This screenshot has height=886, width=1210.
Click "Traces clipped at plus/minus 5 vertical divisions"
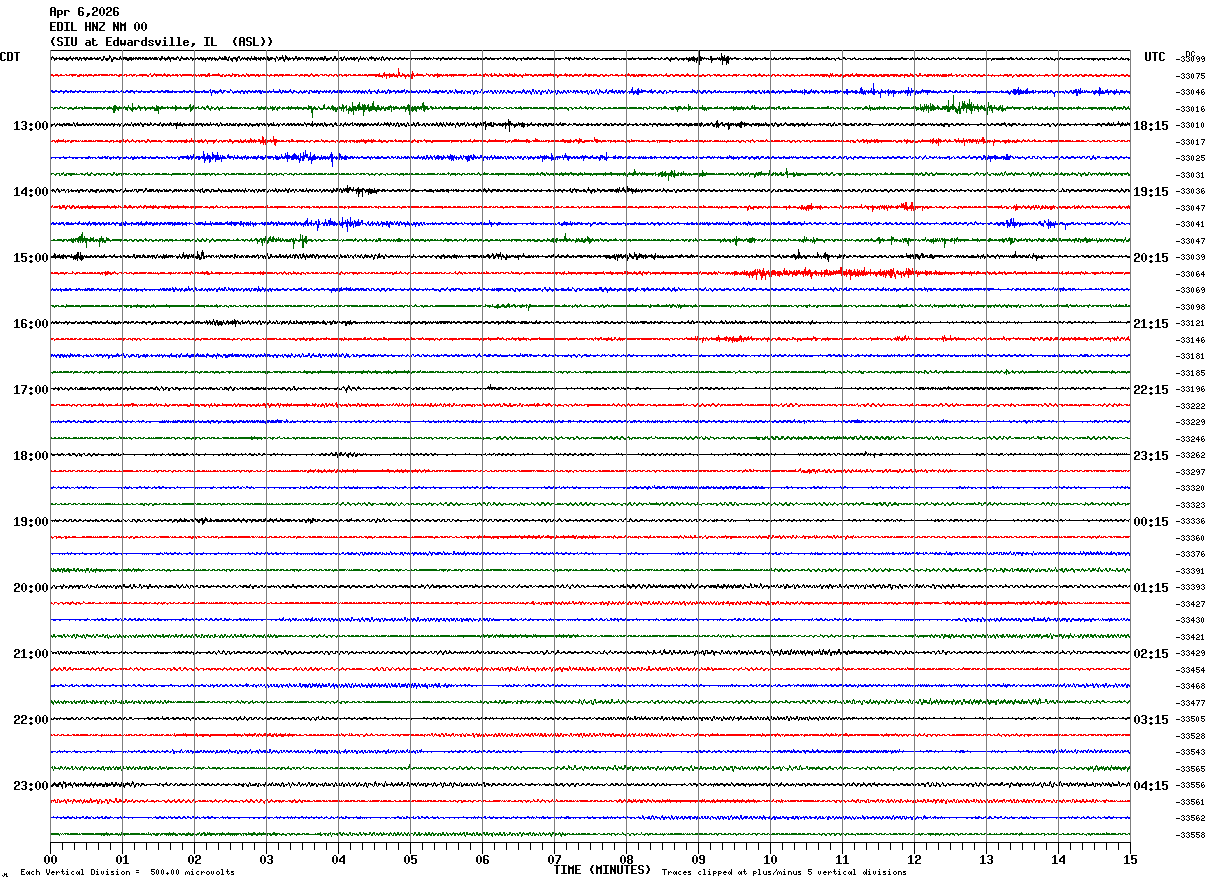coord(784,872)
